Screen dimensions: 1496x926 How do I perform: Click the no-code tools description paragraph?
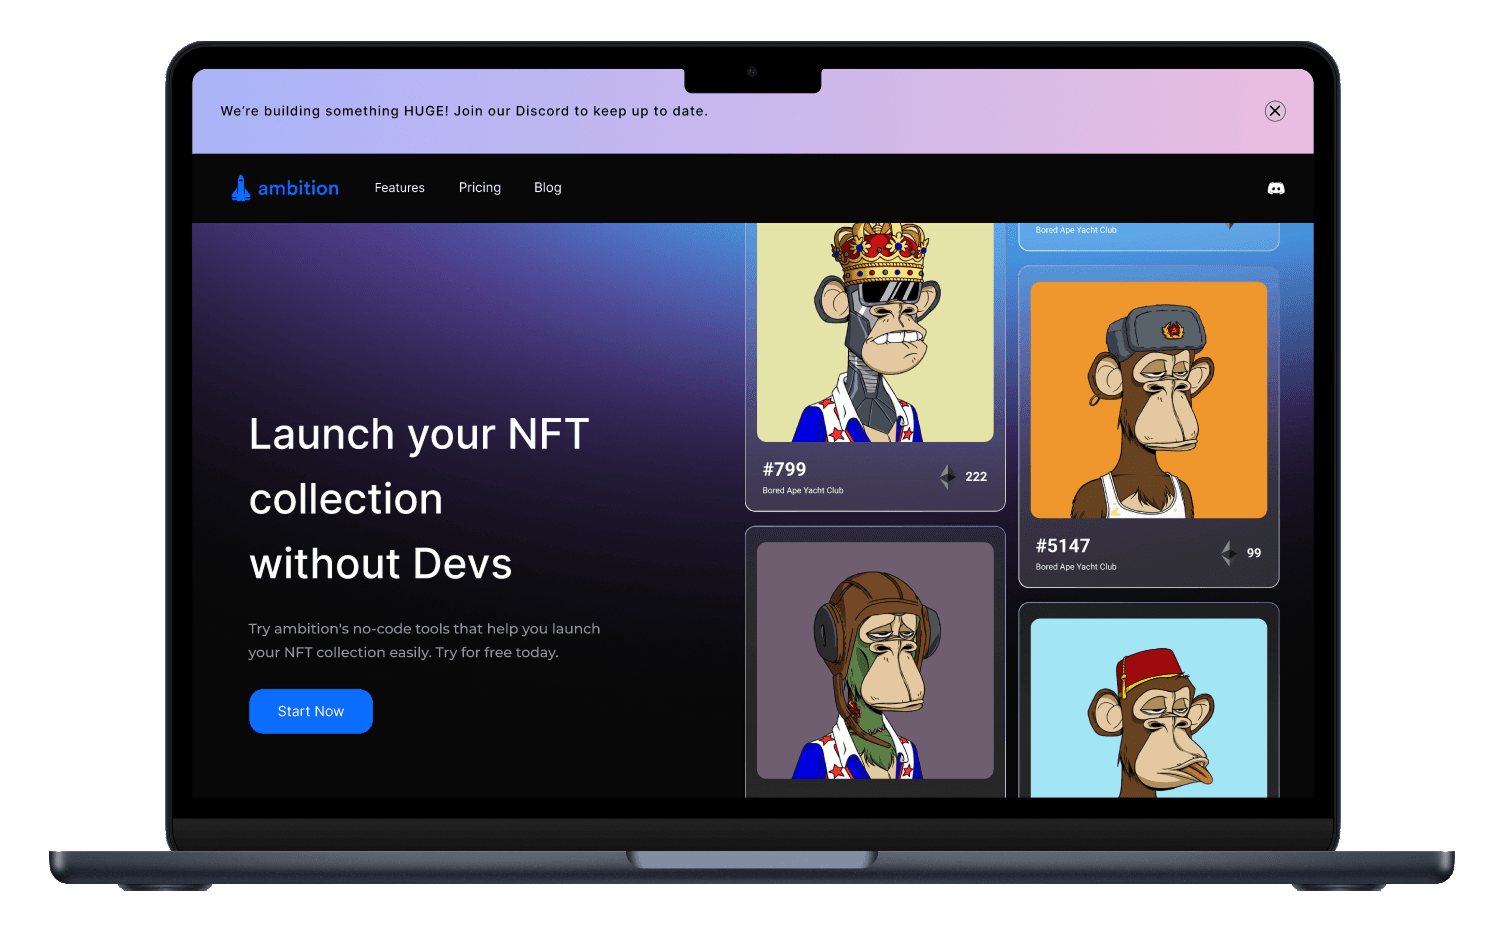tap(424, 640)
